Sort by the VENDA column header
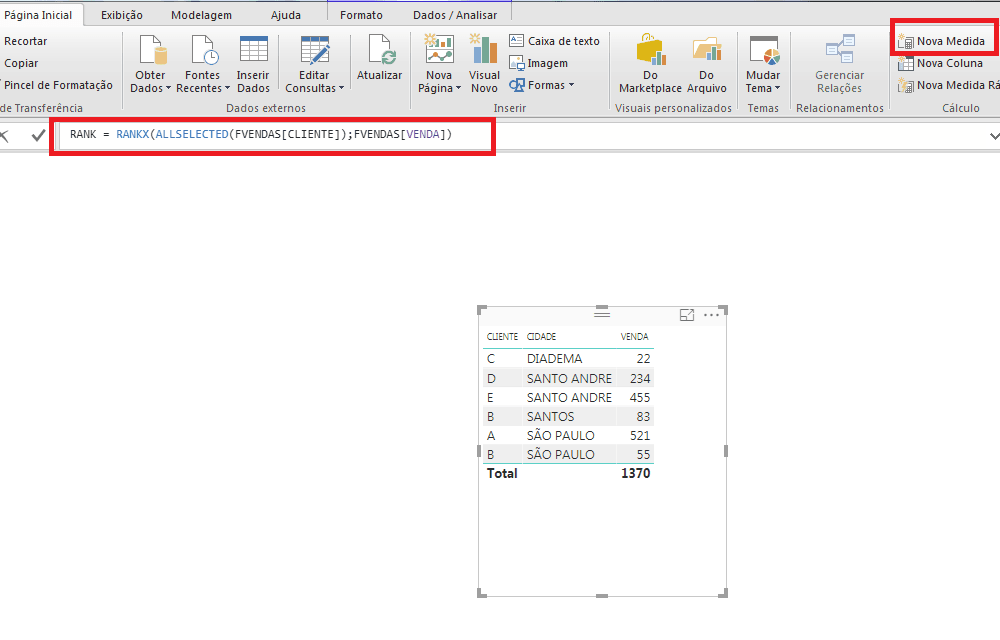1000x640 pixels. (635, 337)
